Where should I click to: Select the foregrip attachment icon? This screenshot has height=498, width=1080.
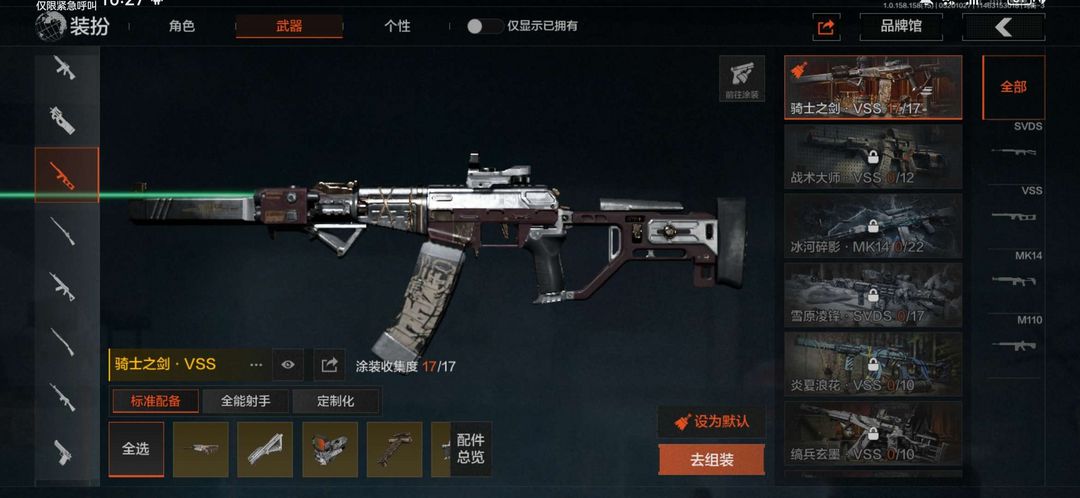(x=264, y=450)
